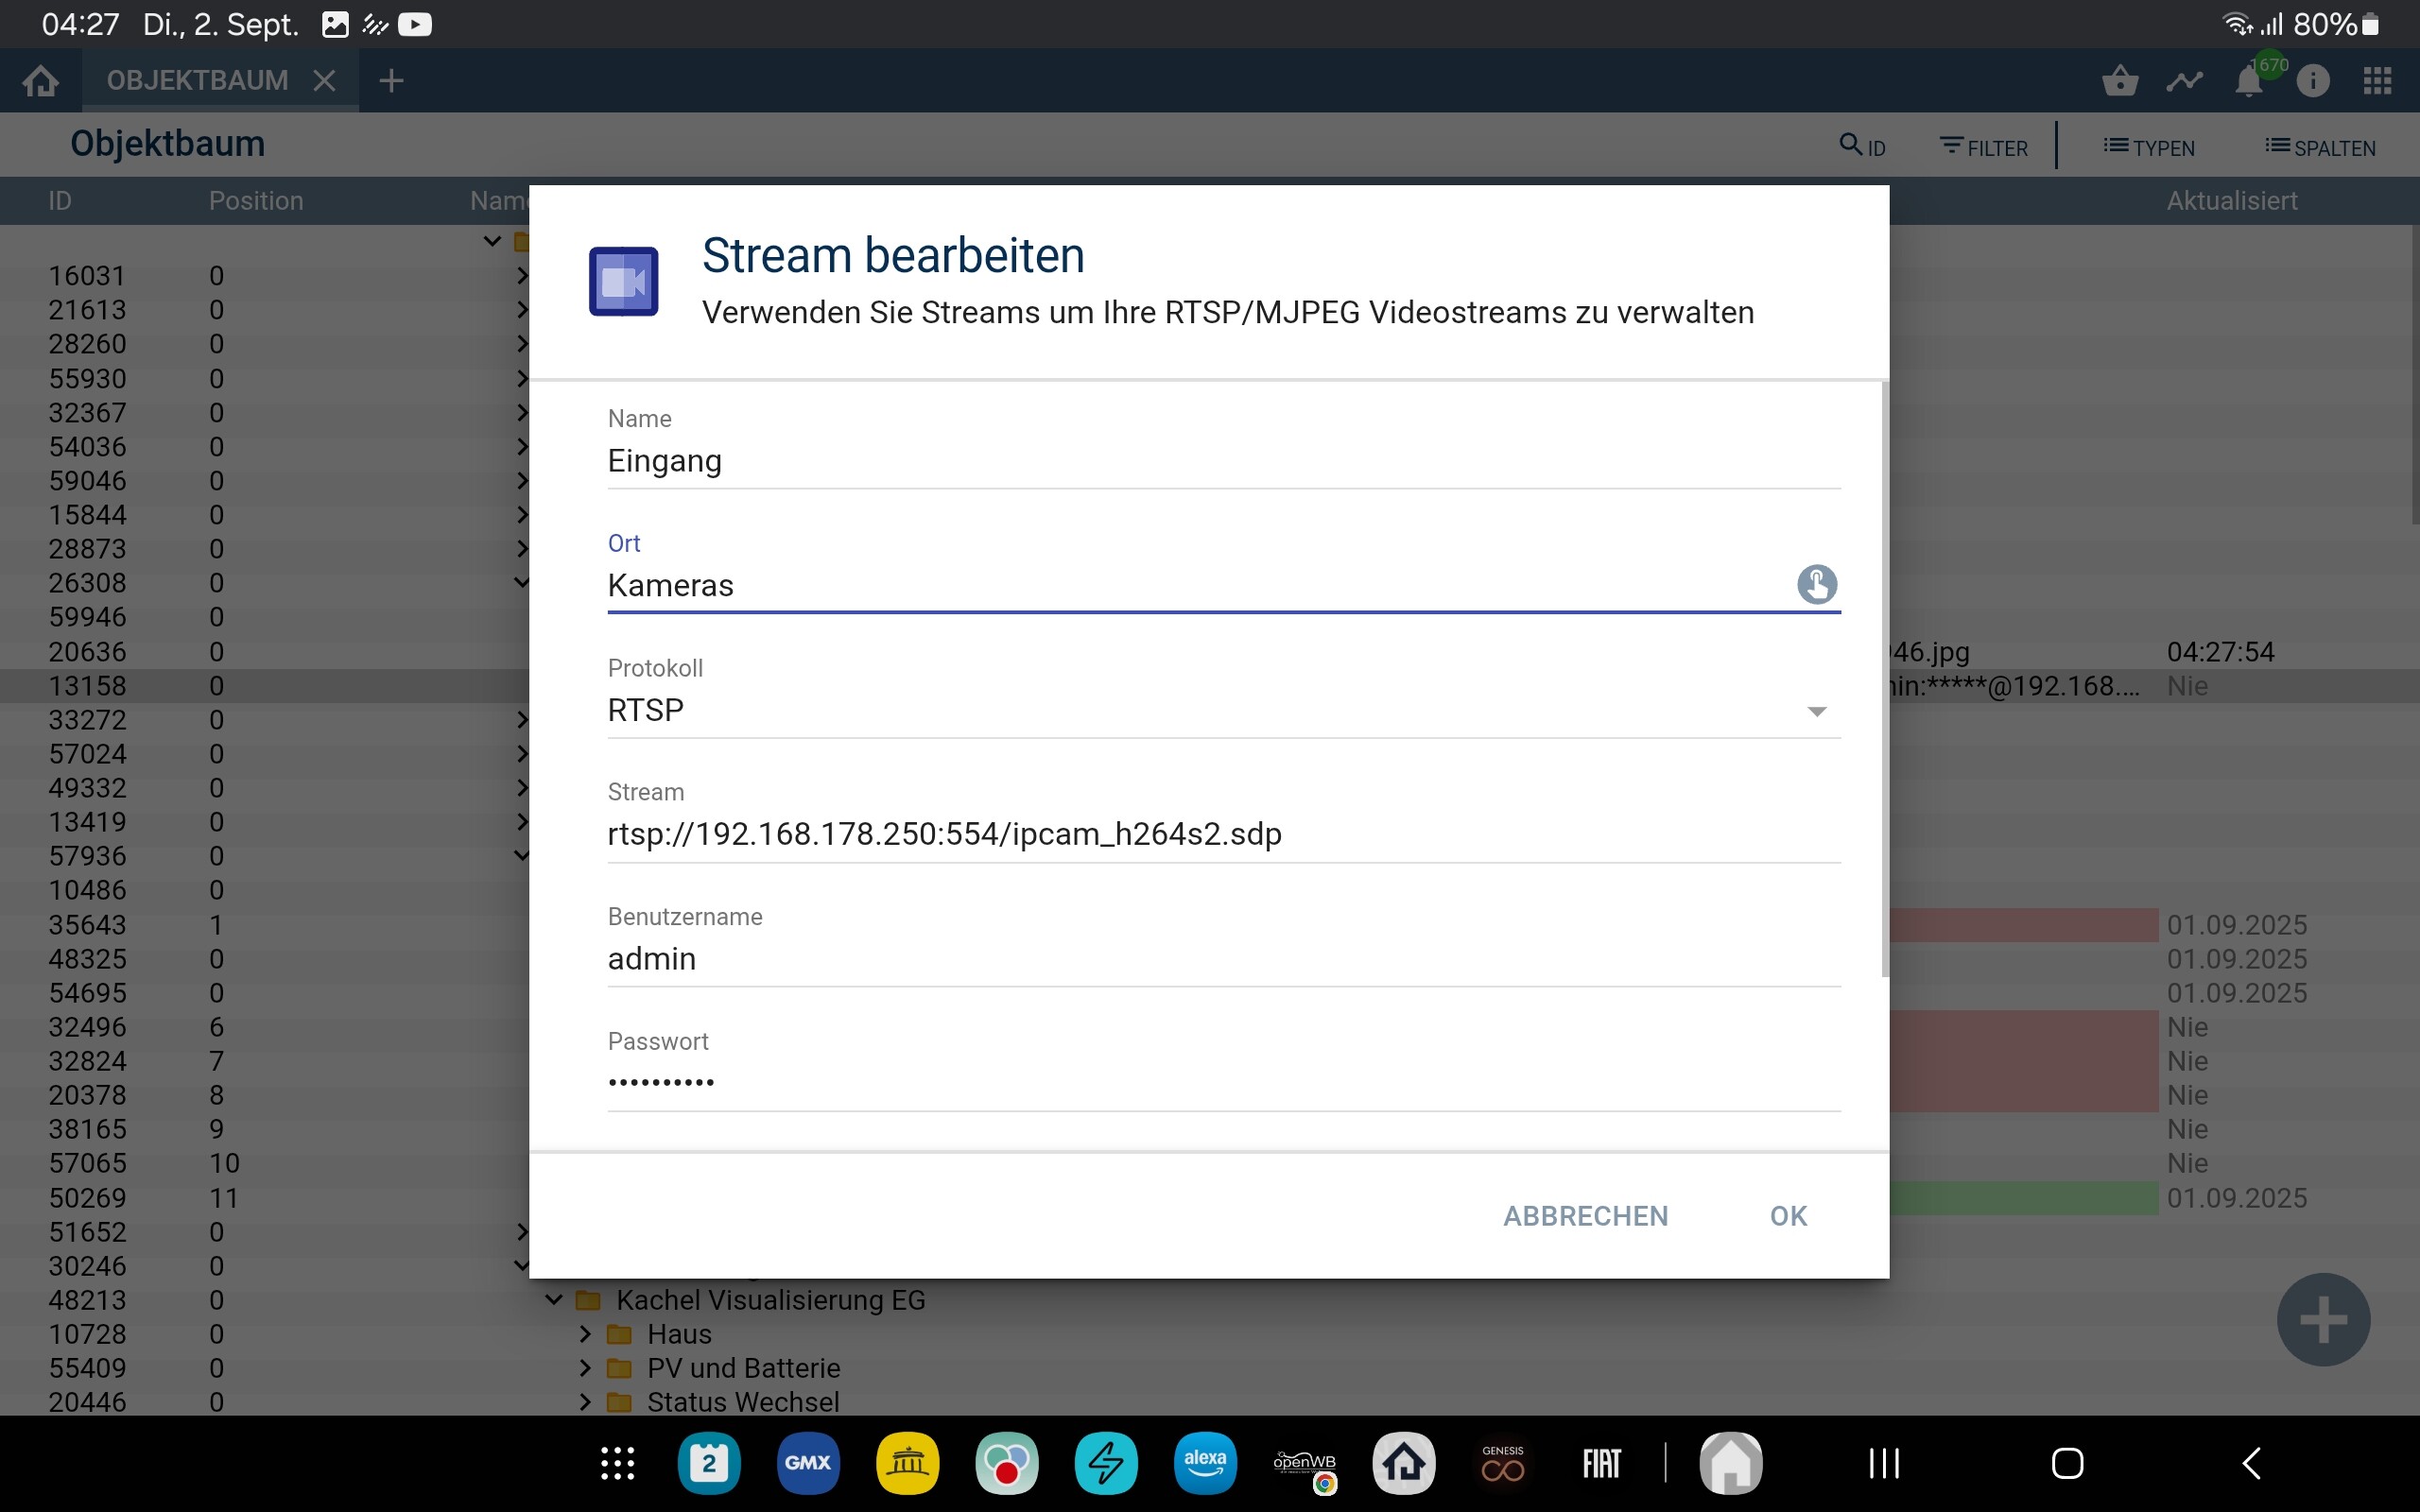Viewport: 2420px width, 1512px height.
Task: Click the Stream URL input field
Action: pos(1222,834)
